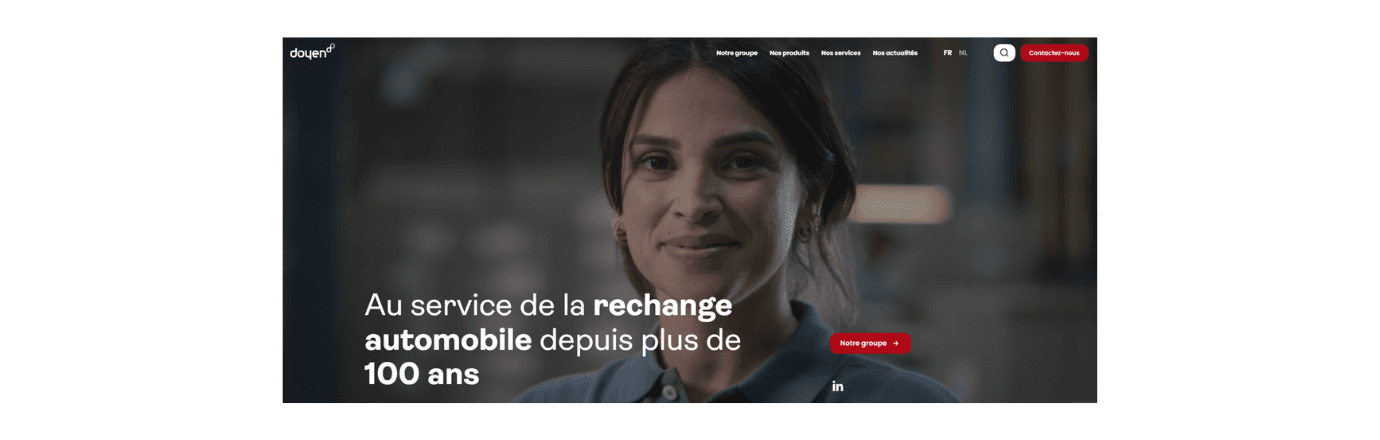Click the bold word "automobile" in headline
This screenshot has height=440, width=1380.
coord(448,340)
